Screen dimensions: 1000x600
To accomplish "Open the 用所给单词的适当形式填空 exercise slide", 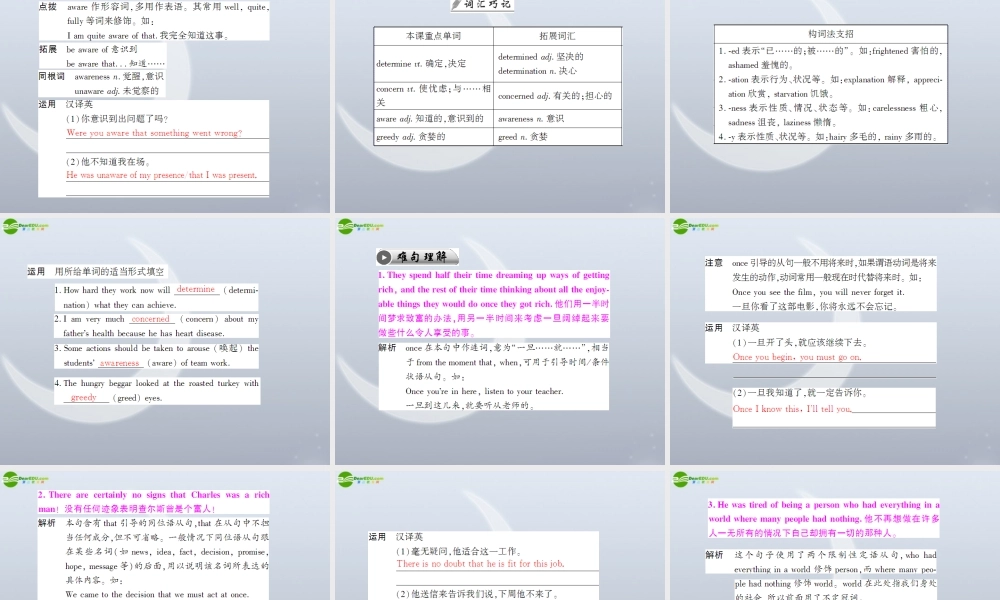I will 165,341.
